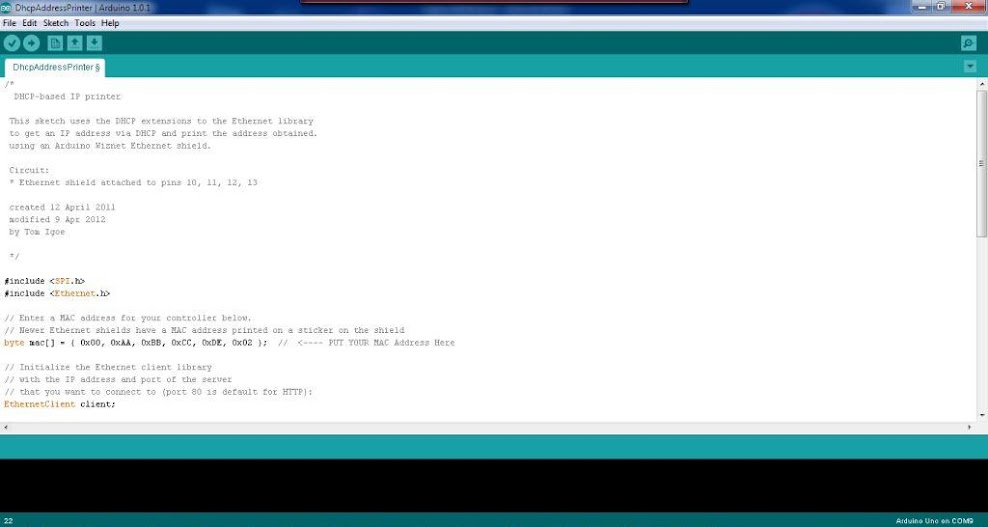Click the 'Enter a MAC address' comment line
Image resolution: width=988 pixels, height=527 pixels.
[x=128, y=318]
